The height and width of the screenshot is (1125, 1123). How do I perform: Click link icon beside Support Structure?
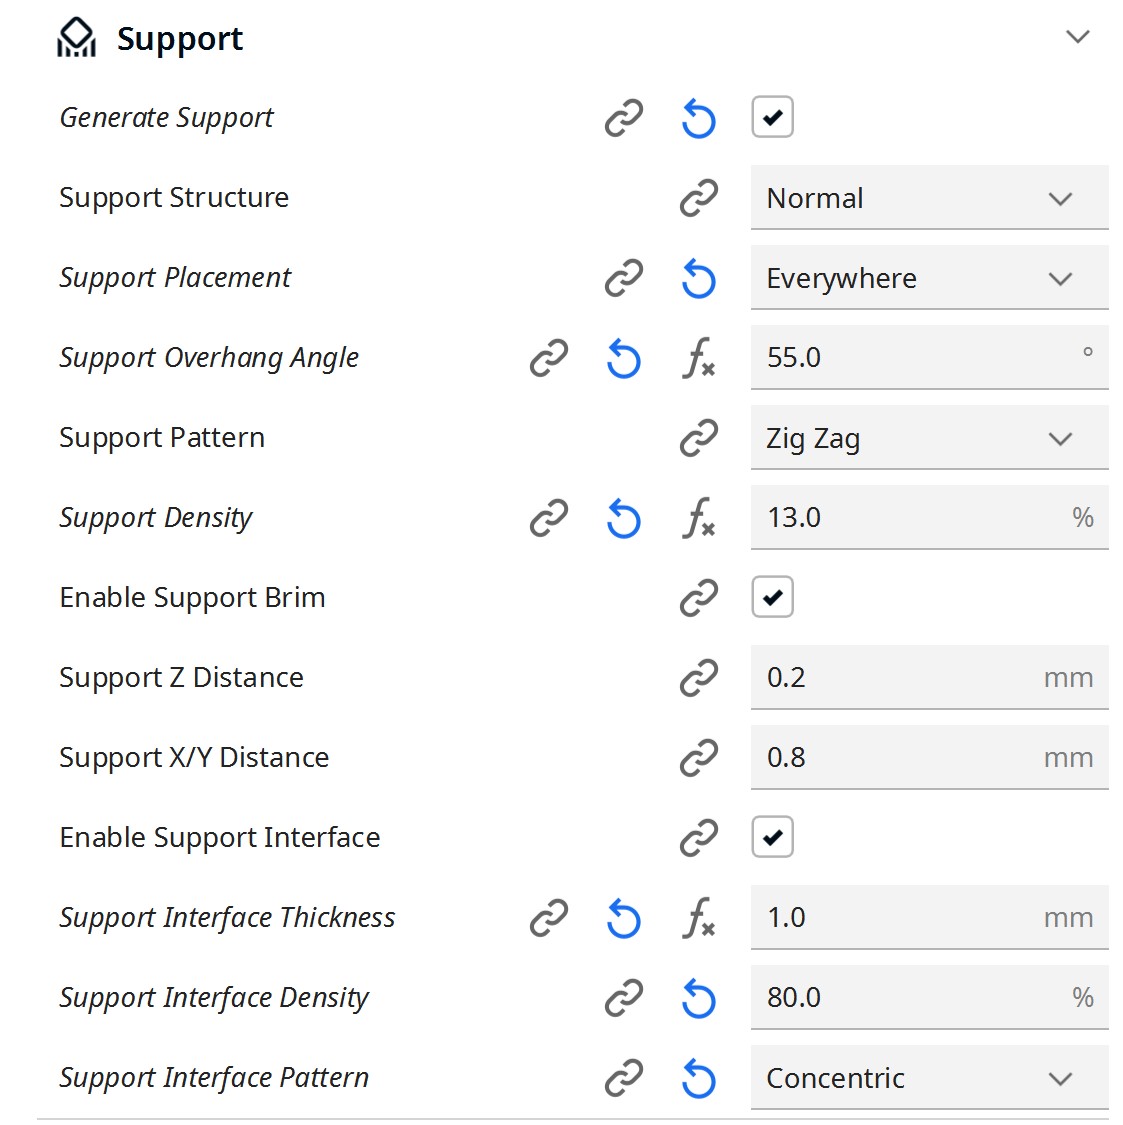(x=698, y=198)
